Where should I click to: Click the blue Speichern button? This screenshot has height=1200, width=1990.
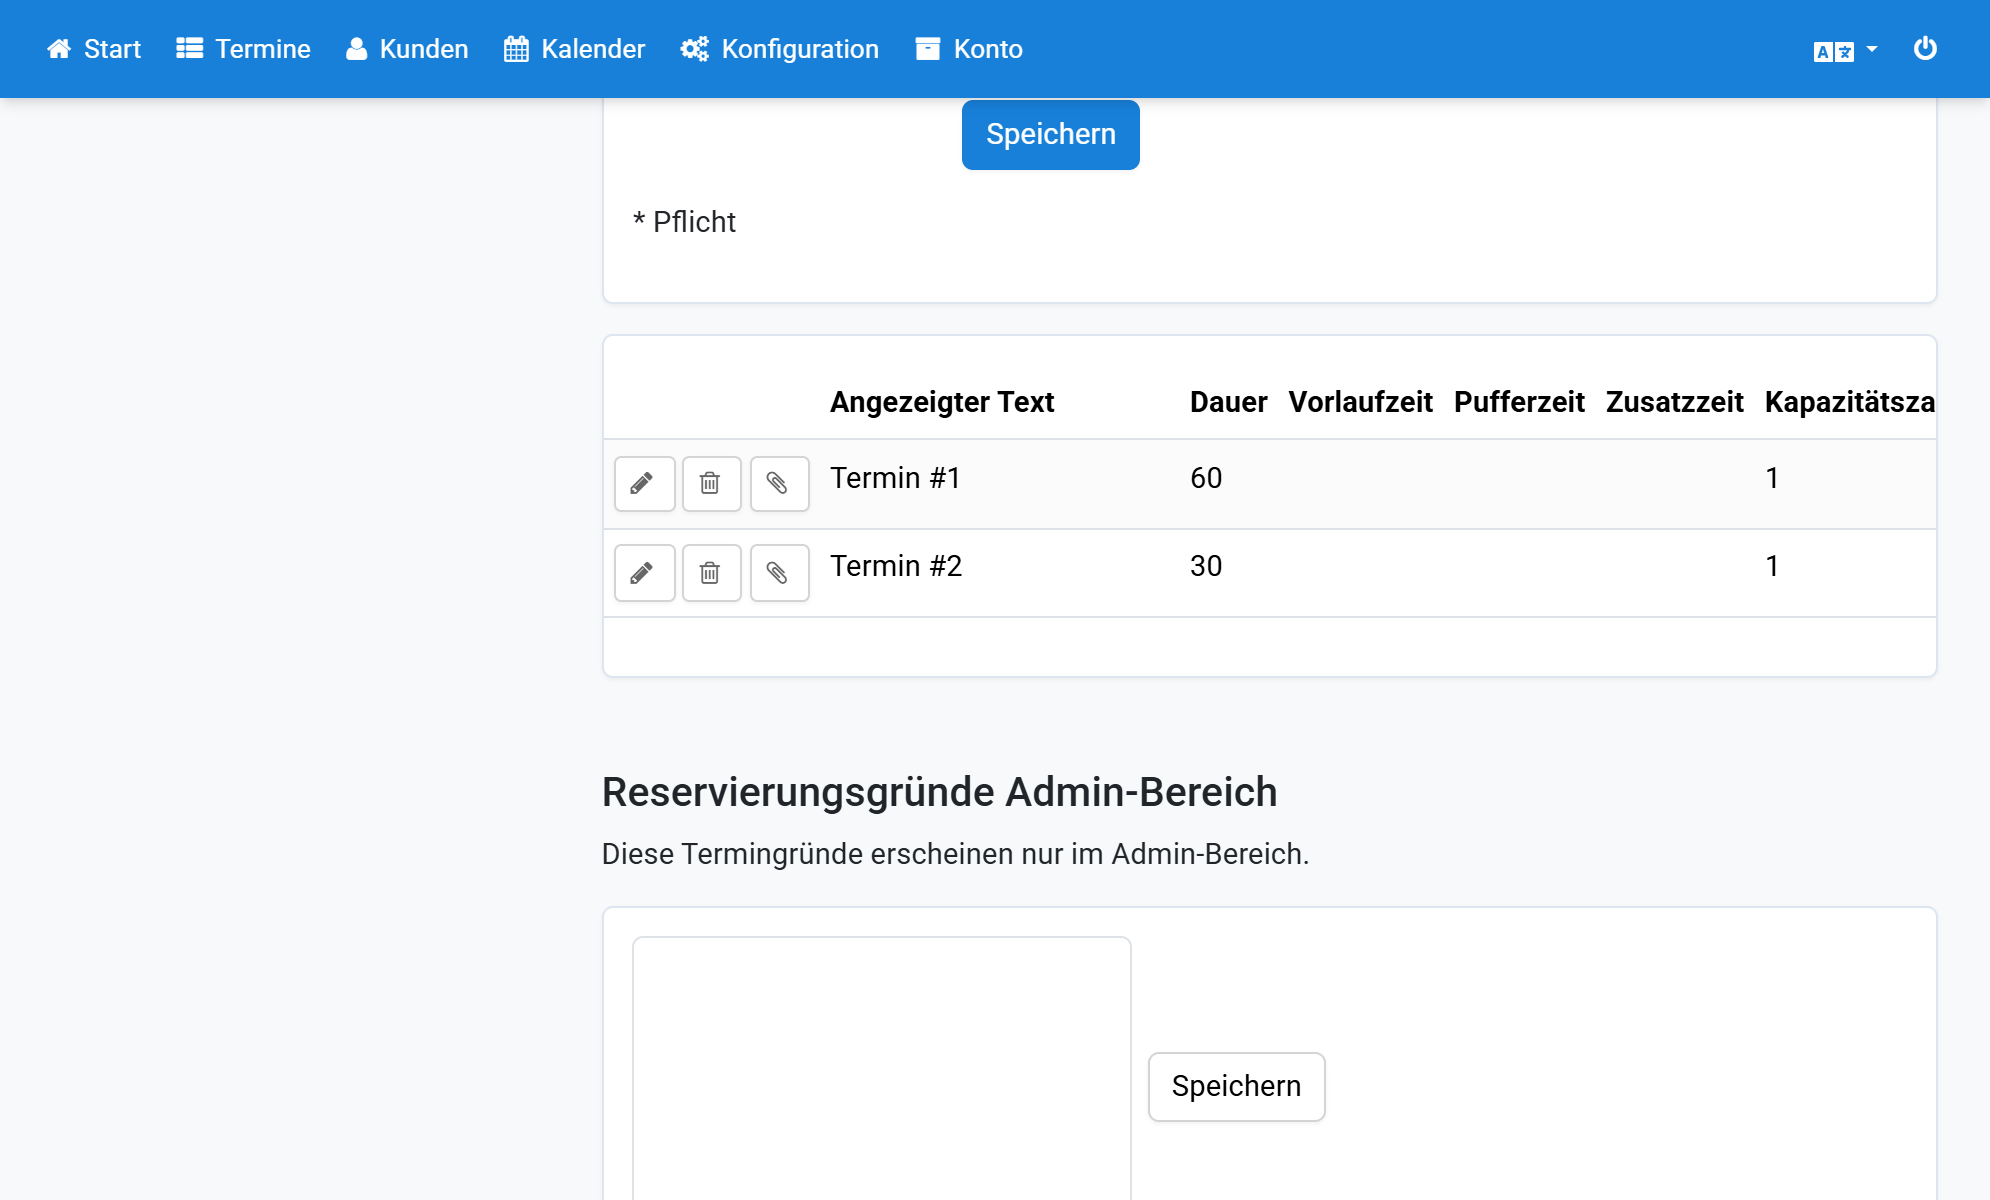1050,134
